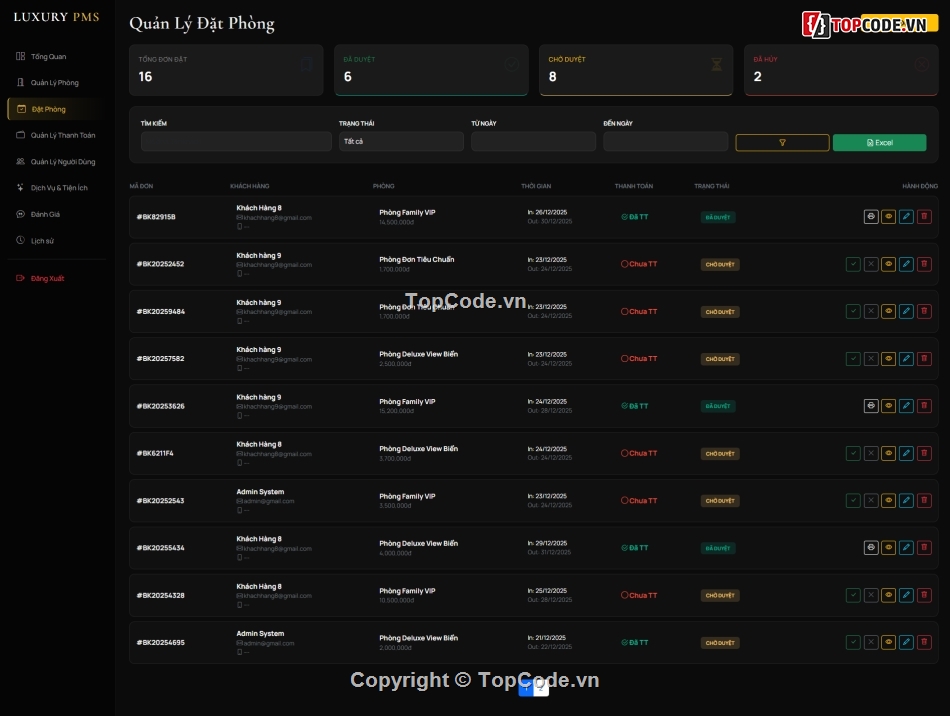Approve booking #BK20257582 with checkmark icon
The height and width of the screenshot is (716, 950).
click(853, 359)
